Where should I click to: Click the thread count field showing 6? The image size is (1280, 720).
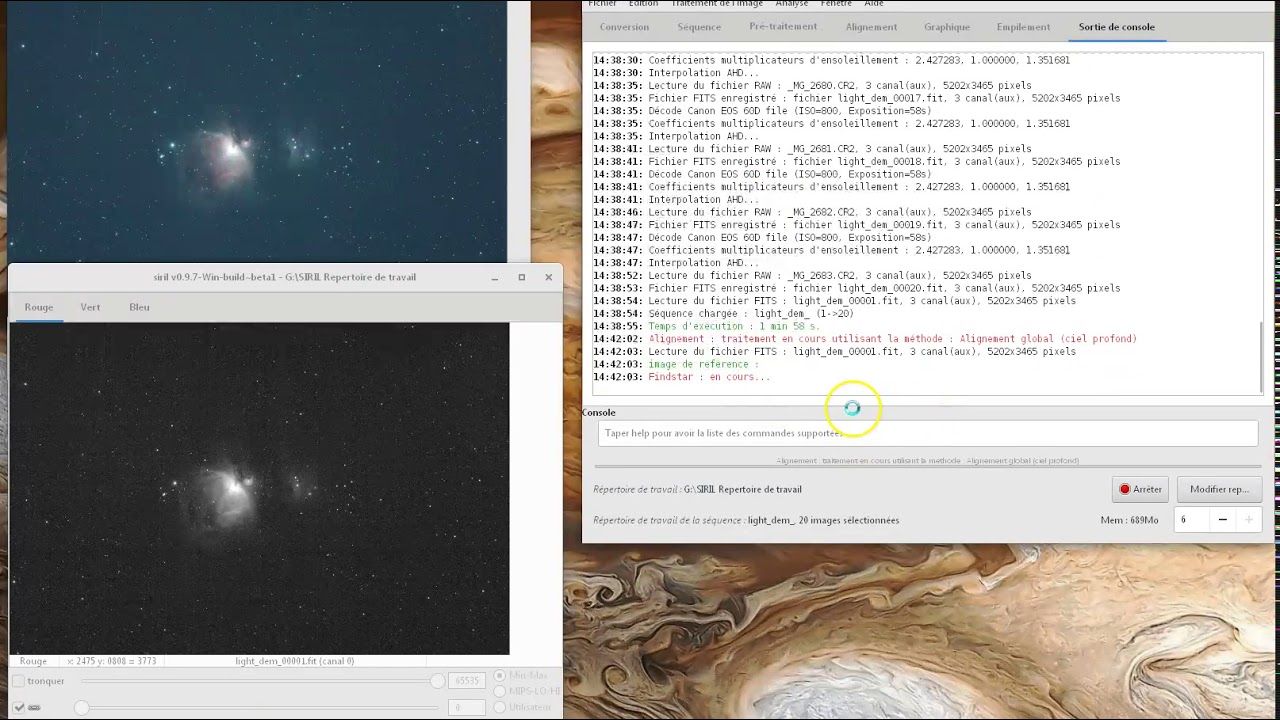click(1192, 520)
